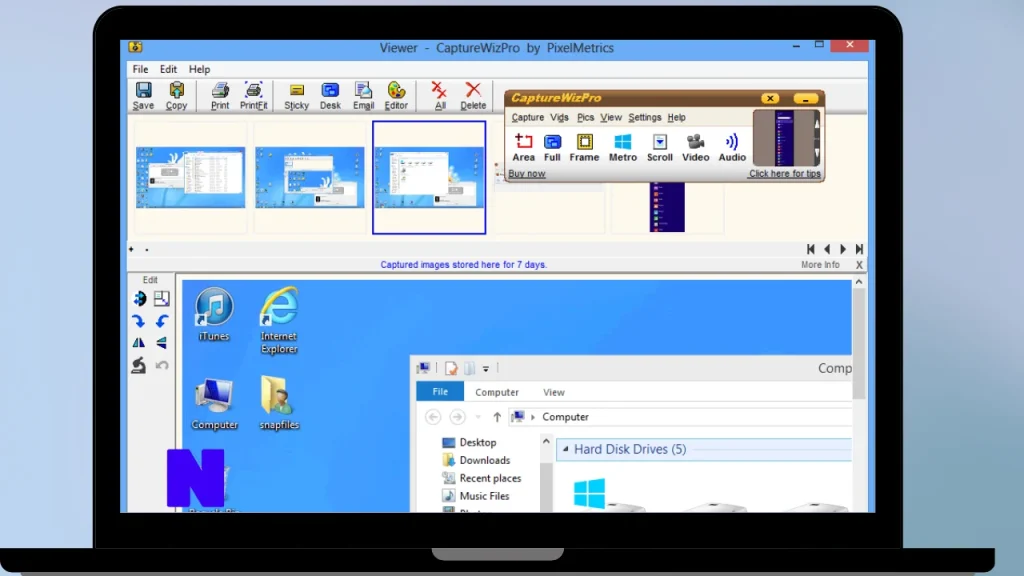The width and height of the screenshot is (1024, 576).
Task: Select the second desktop capture thumbnail
Action: (x=310, y=177)
